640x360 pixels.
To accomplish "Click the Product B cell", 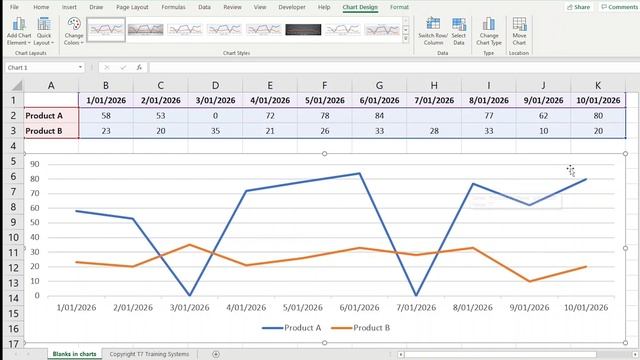I will click(x=51, y=131).
